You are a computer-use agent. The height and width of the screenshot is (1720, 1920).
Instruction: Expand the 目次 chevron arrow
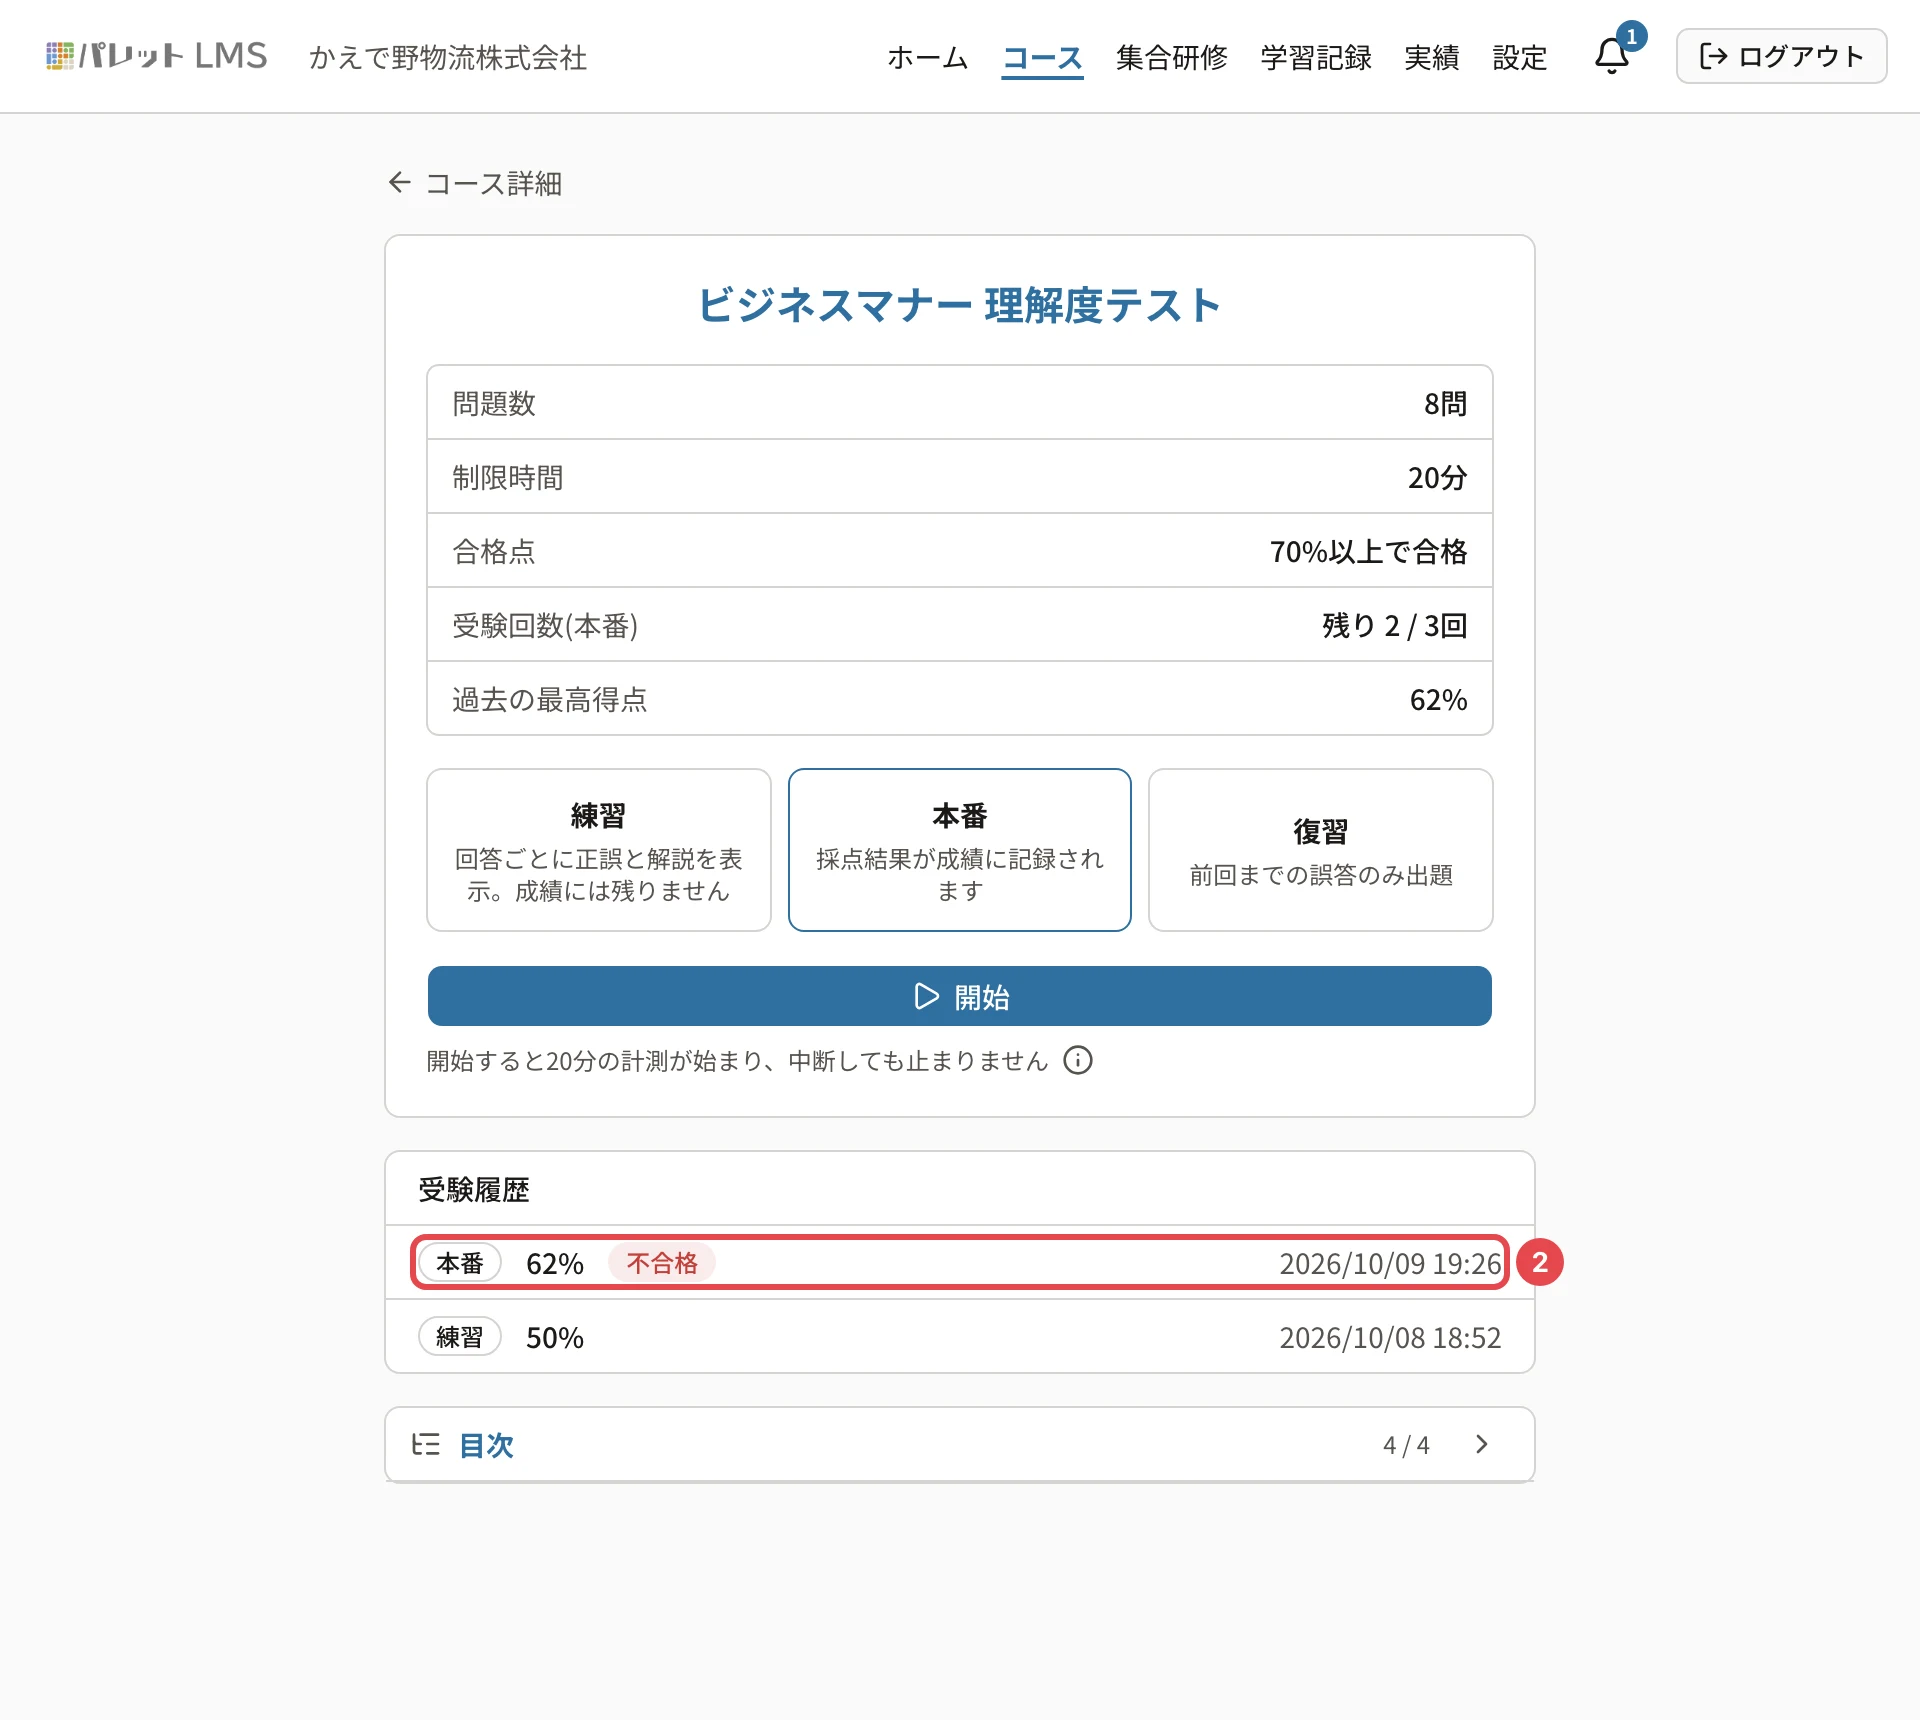coord(1481,1444)
